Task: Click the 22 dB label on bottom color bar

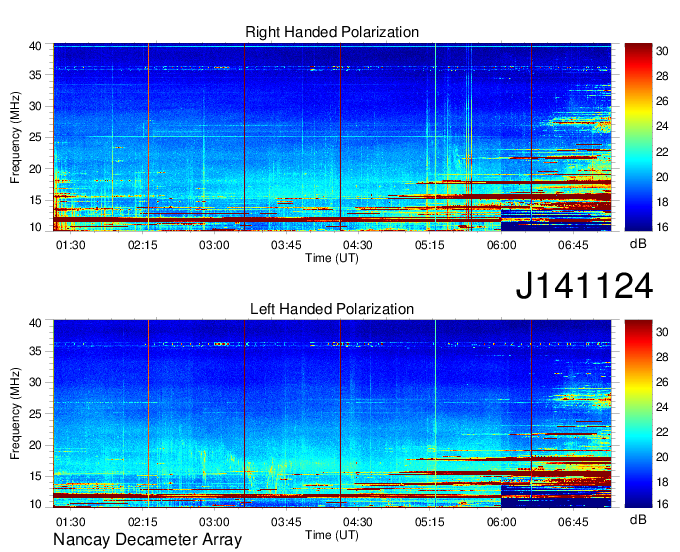Action: (662, 432)
